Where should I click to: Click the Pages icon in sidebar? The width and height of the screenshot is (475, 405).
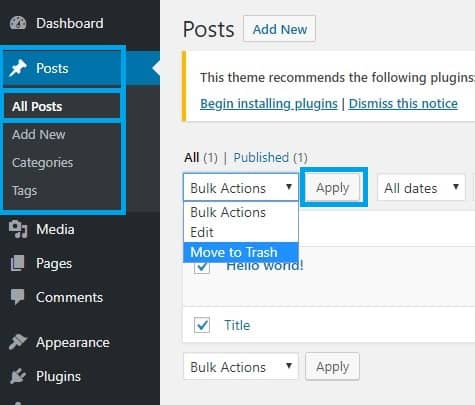(17, 263)
